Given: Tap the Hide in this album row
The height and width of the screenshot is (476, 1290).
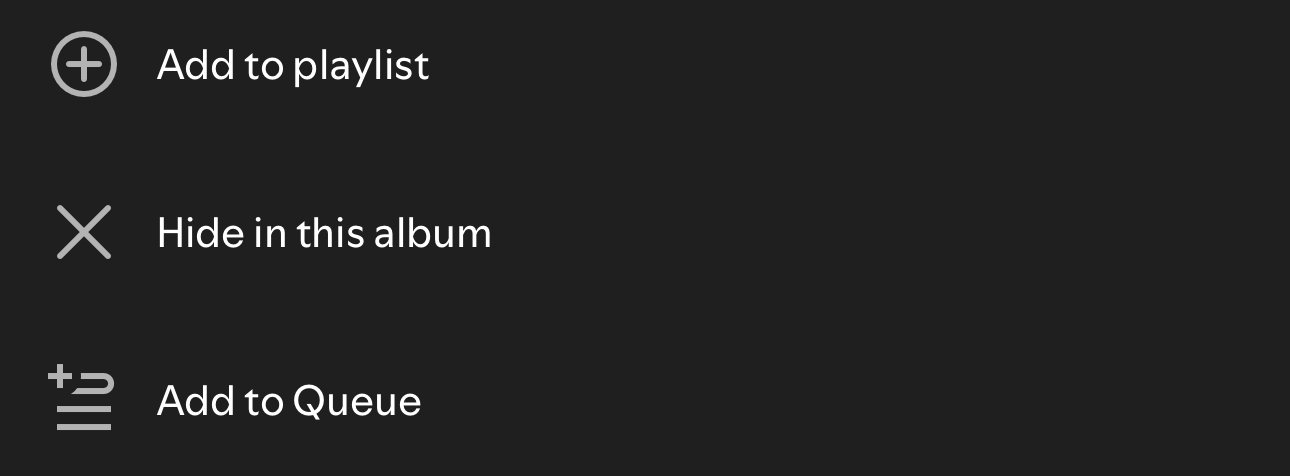Looking at the screenshot, I should pyautogui.click(x=324, y=234).
